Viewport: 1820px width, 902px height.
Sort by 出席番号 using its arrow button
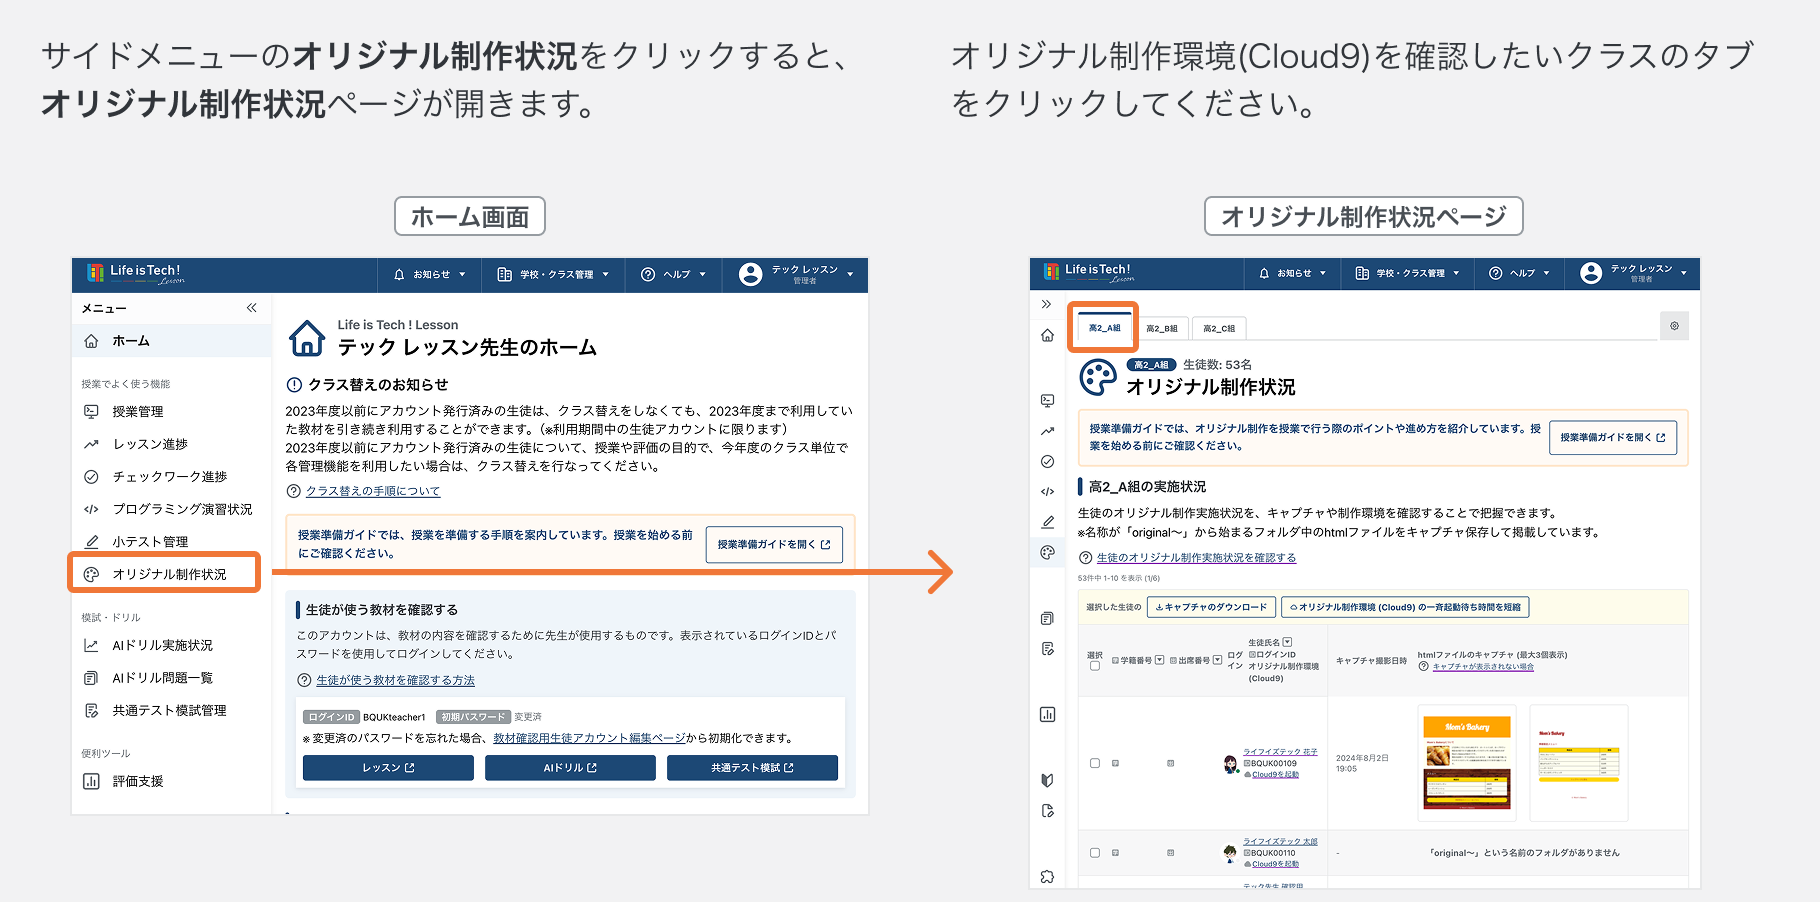1217,660
